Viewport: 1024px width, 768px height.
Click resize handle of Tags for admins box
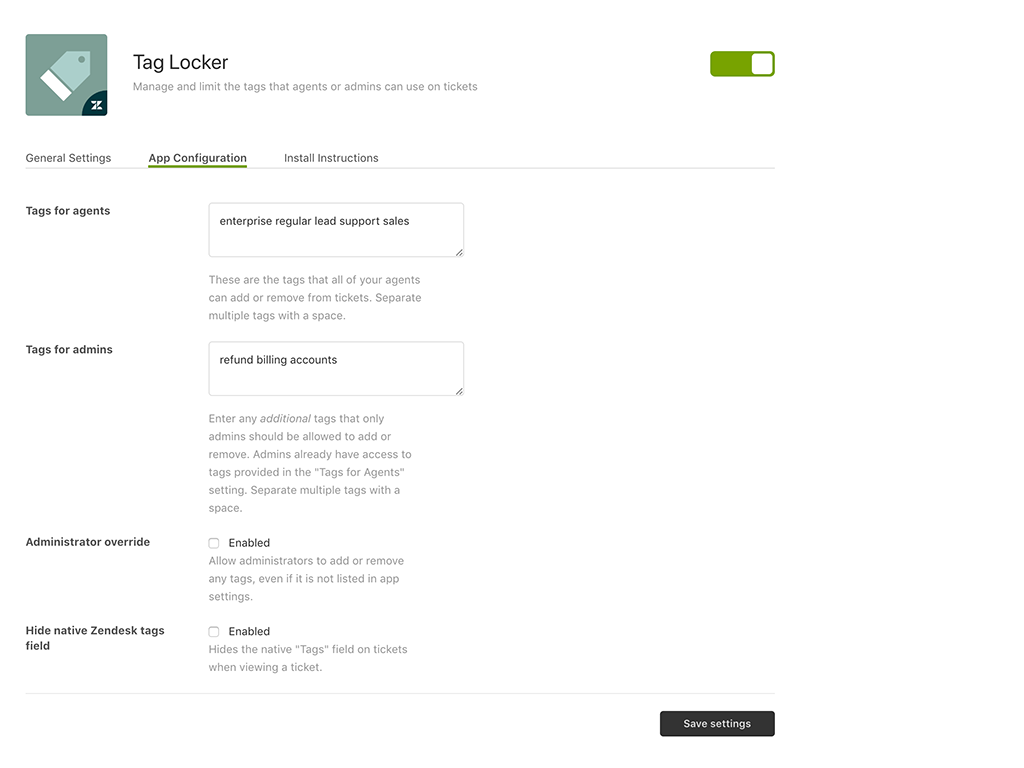[x=459, y=391]
